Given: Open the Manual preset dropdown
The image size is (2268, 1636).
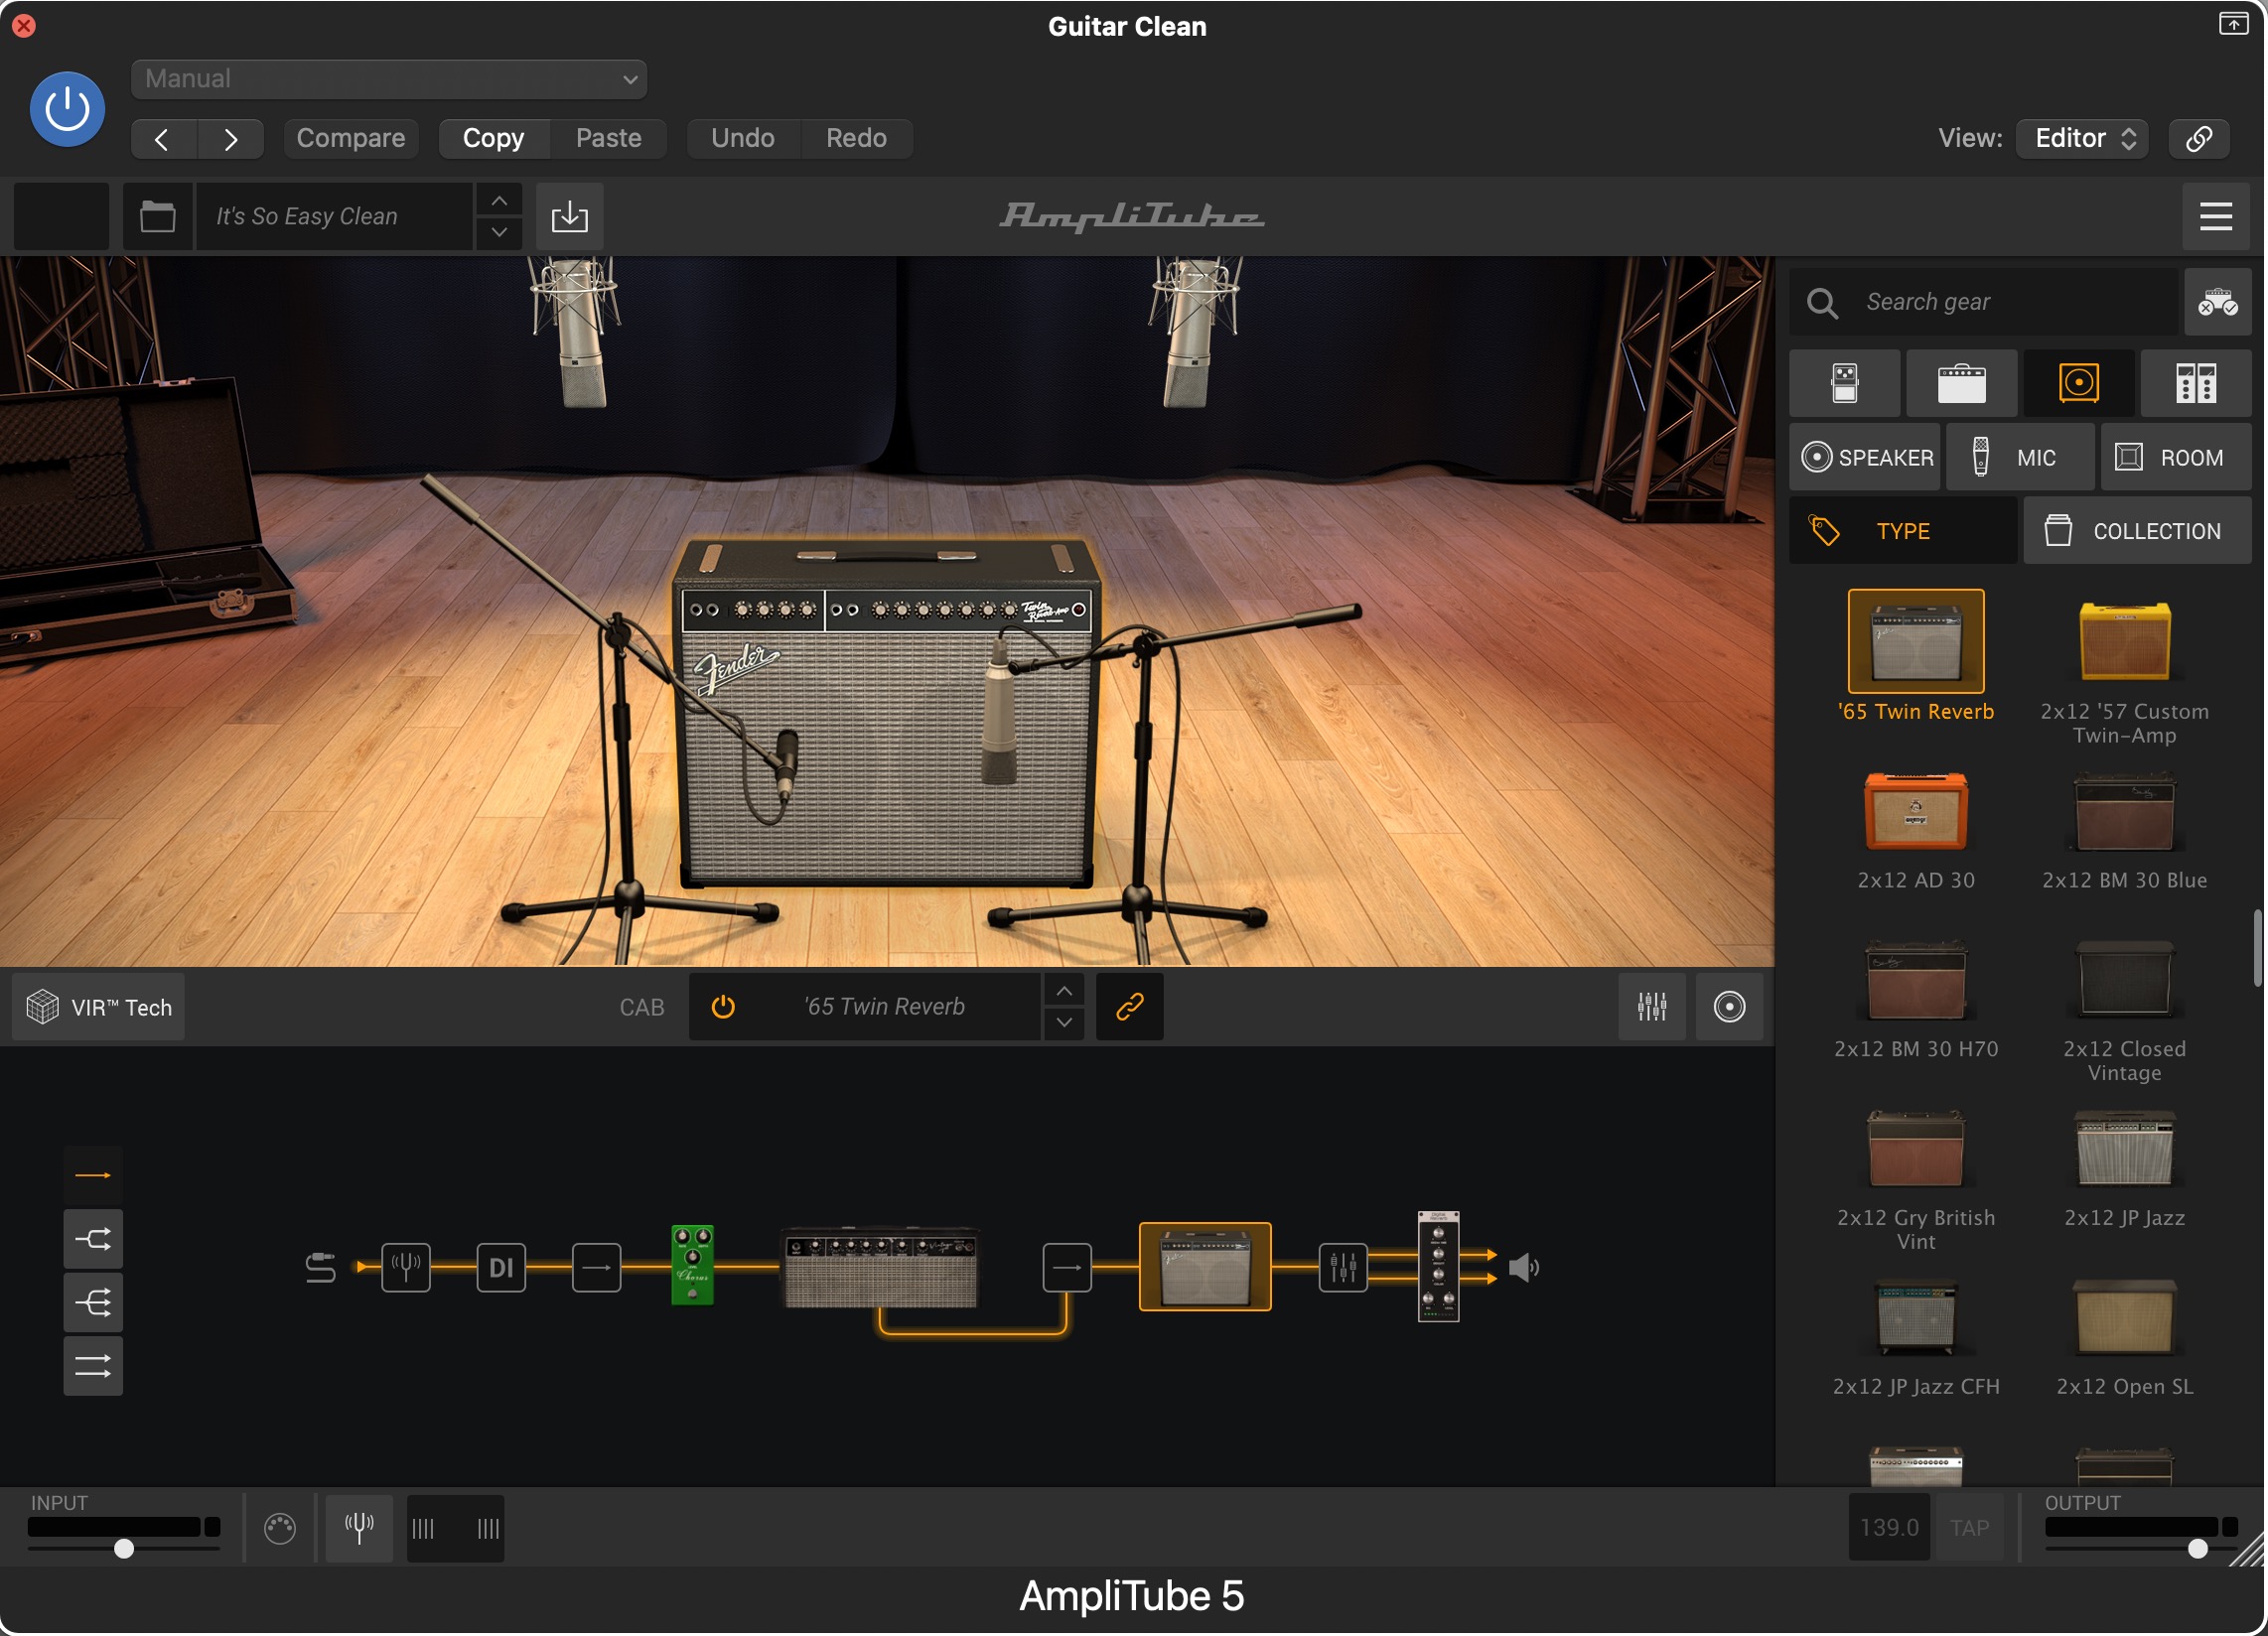Looking at the screenshot, I should click(389, 79).
